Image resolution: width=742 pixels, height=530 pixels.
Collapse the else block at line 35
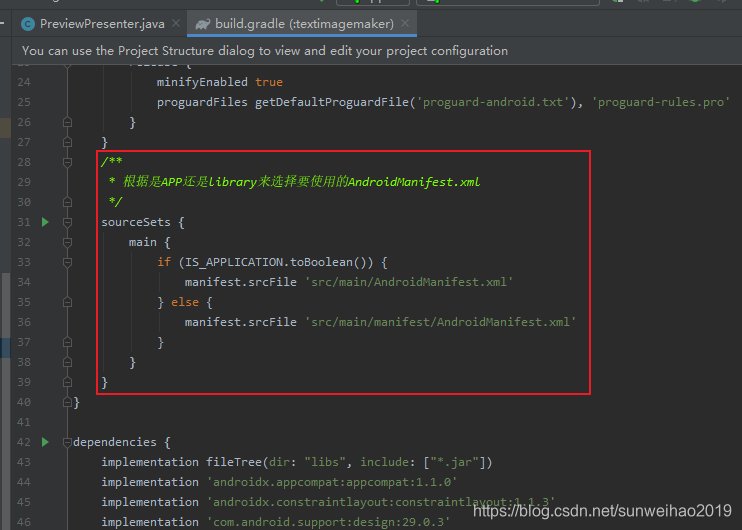(x=67, y=302)
